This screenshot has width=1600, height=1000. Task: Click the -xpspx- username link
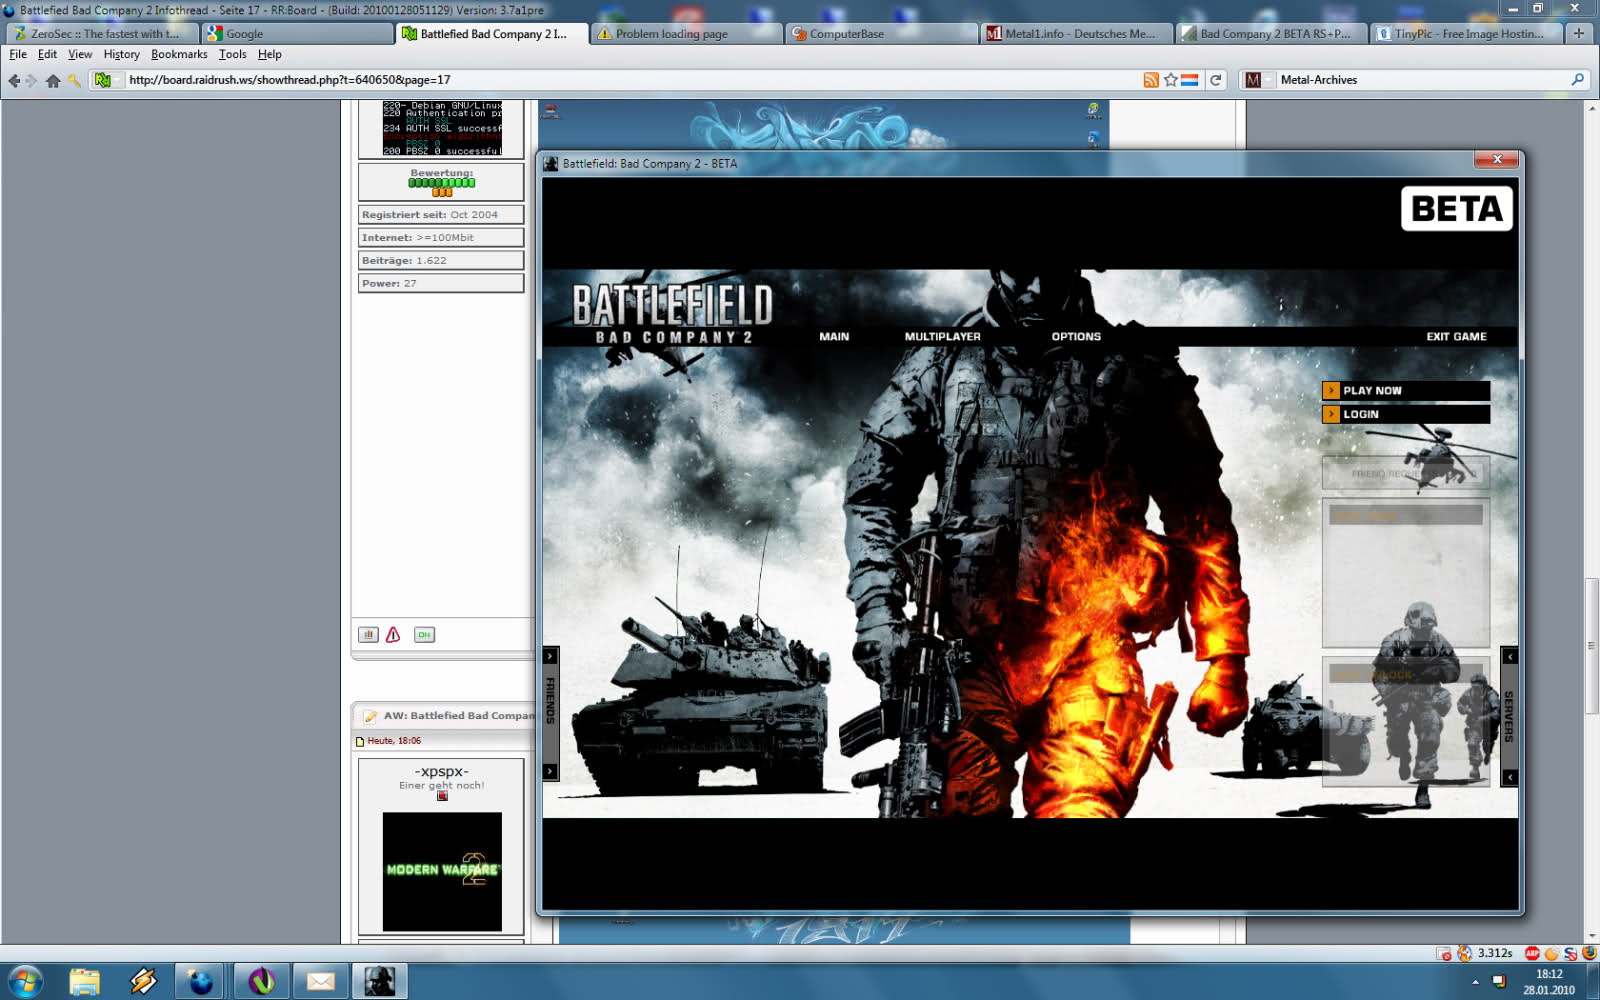coord(441,771)
